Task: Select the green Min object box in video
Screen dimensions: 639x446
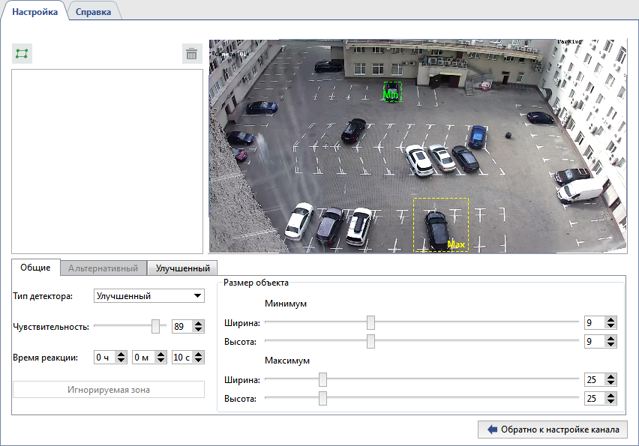Action: [x=392, y=91]
